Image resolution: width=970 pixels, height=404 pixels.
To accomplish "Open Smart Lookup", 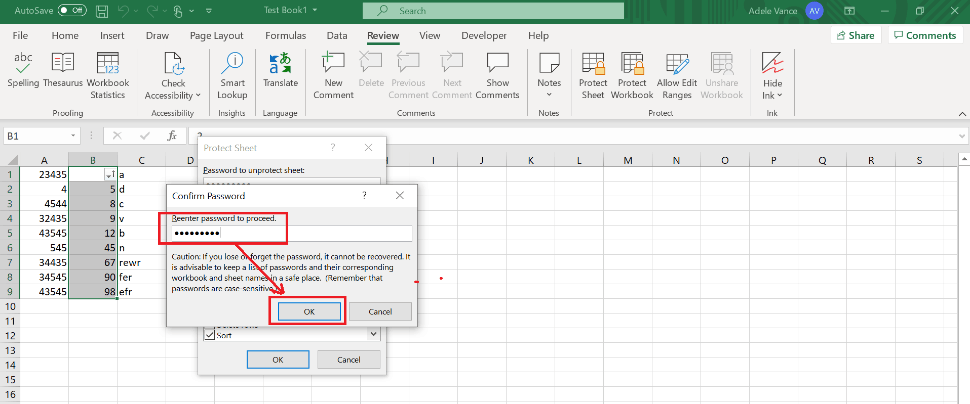I will pos(232,75).
